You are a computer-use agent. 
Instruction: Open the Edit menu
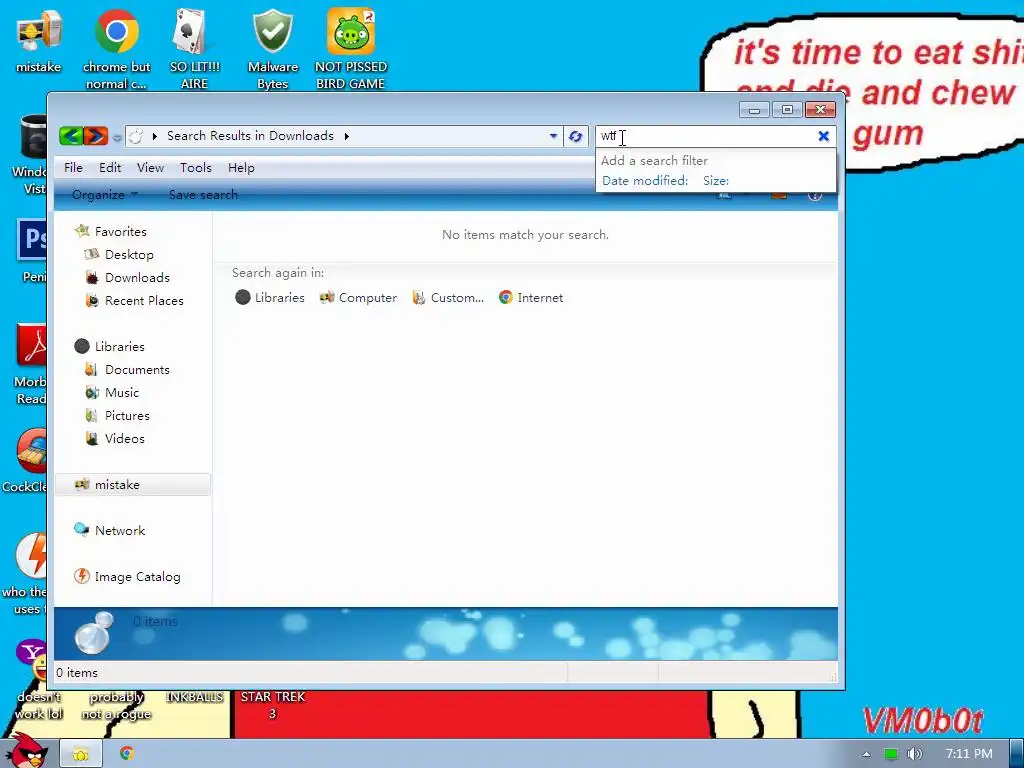(110, 168)
